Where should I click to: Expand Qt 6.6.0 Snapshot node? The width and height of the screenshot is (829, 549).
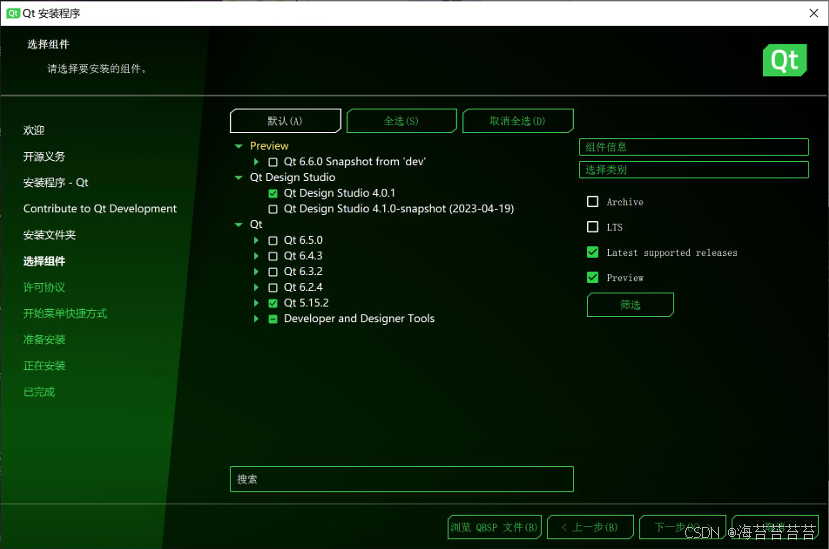[x=256, y=162]
